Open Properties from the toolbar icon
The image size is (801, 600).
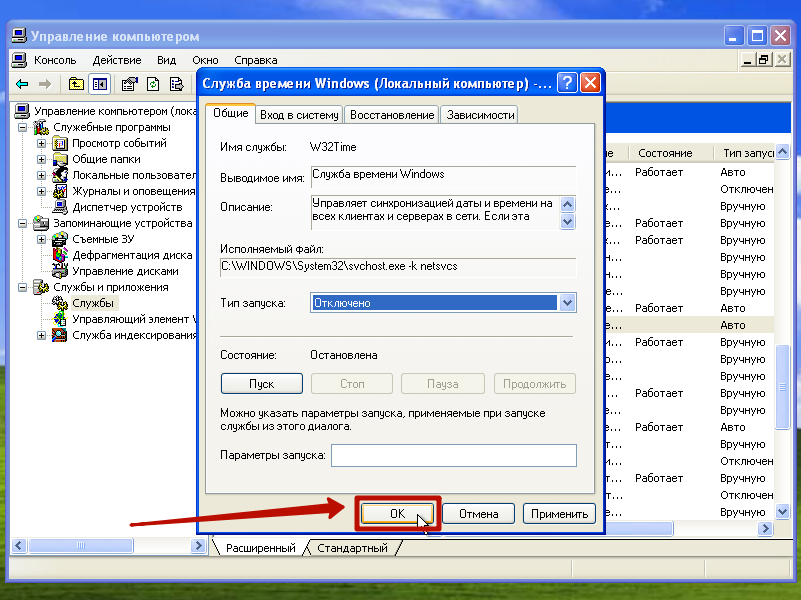129,84
